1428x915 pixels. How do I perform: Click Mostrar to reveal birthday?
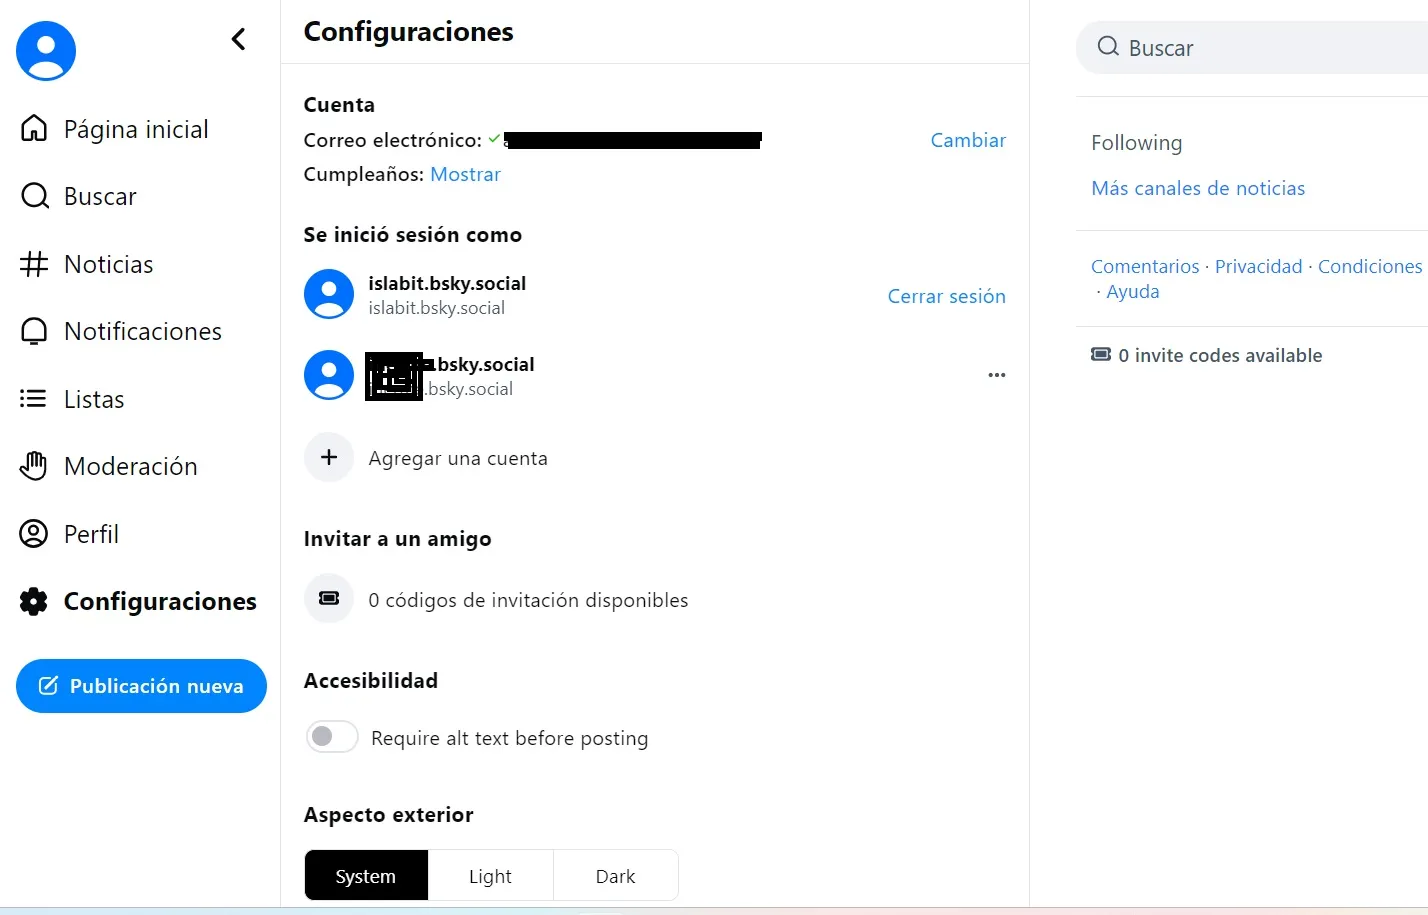(x=465, y=174)
